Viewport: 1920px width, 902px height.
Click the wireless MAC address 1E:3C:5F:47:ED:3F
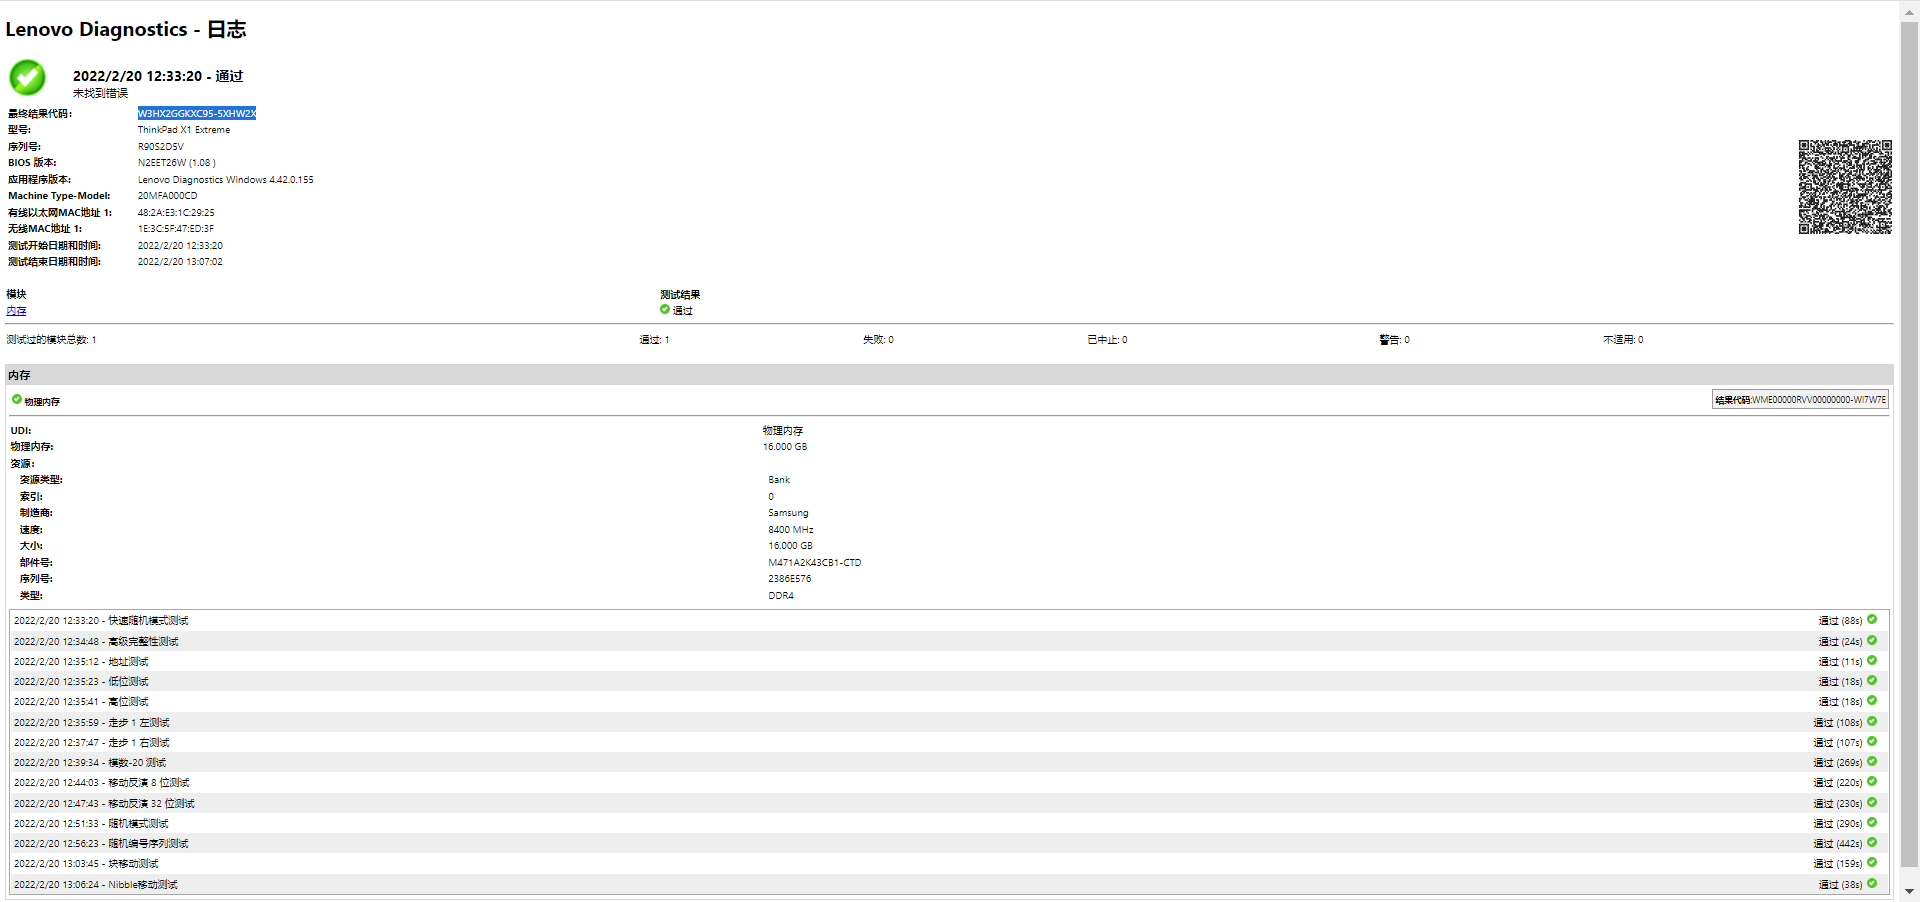tap(176, 229)
